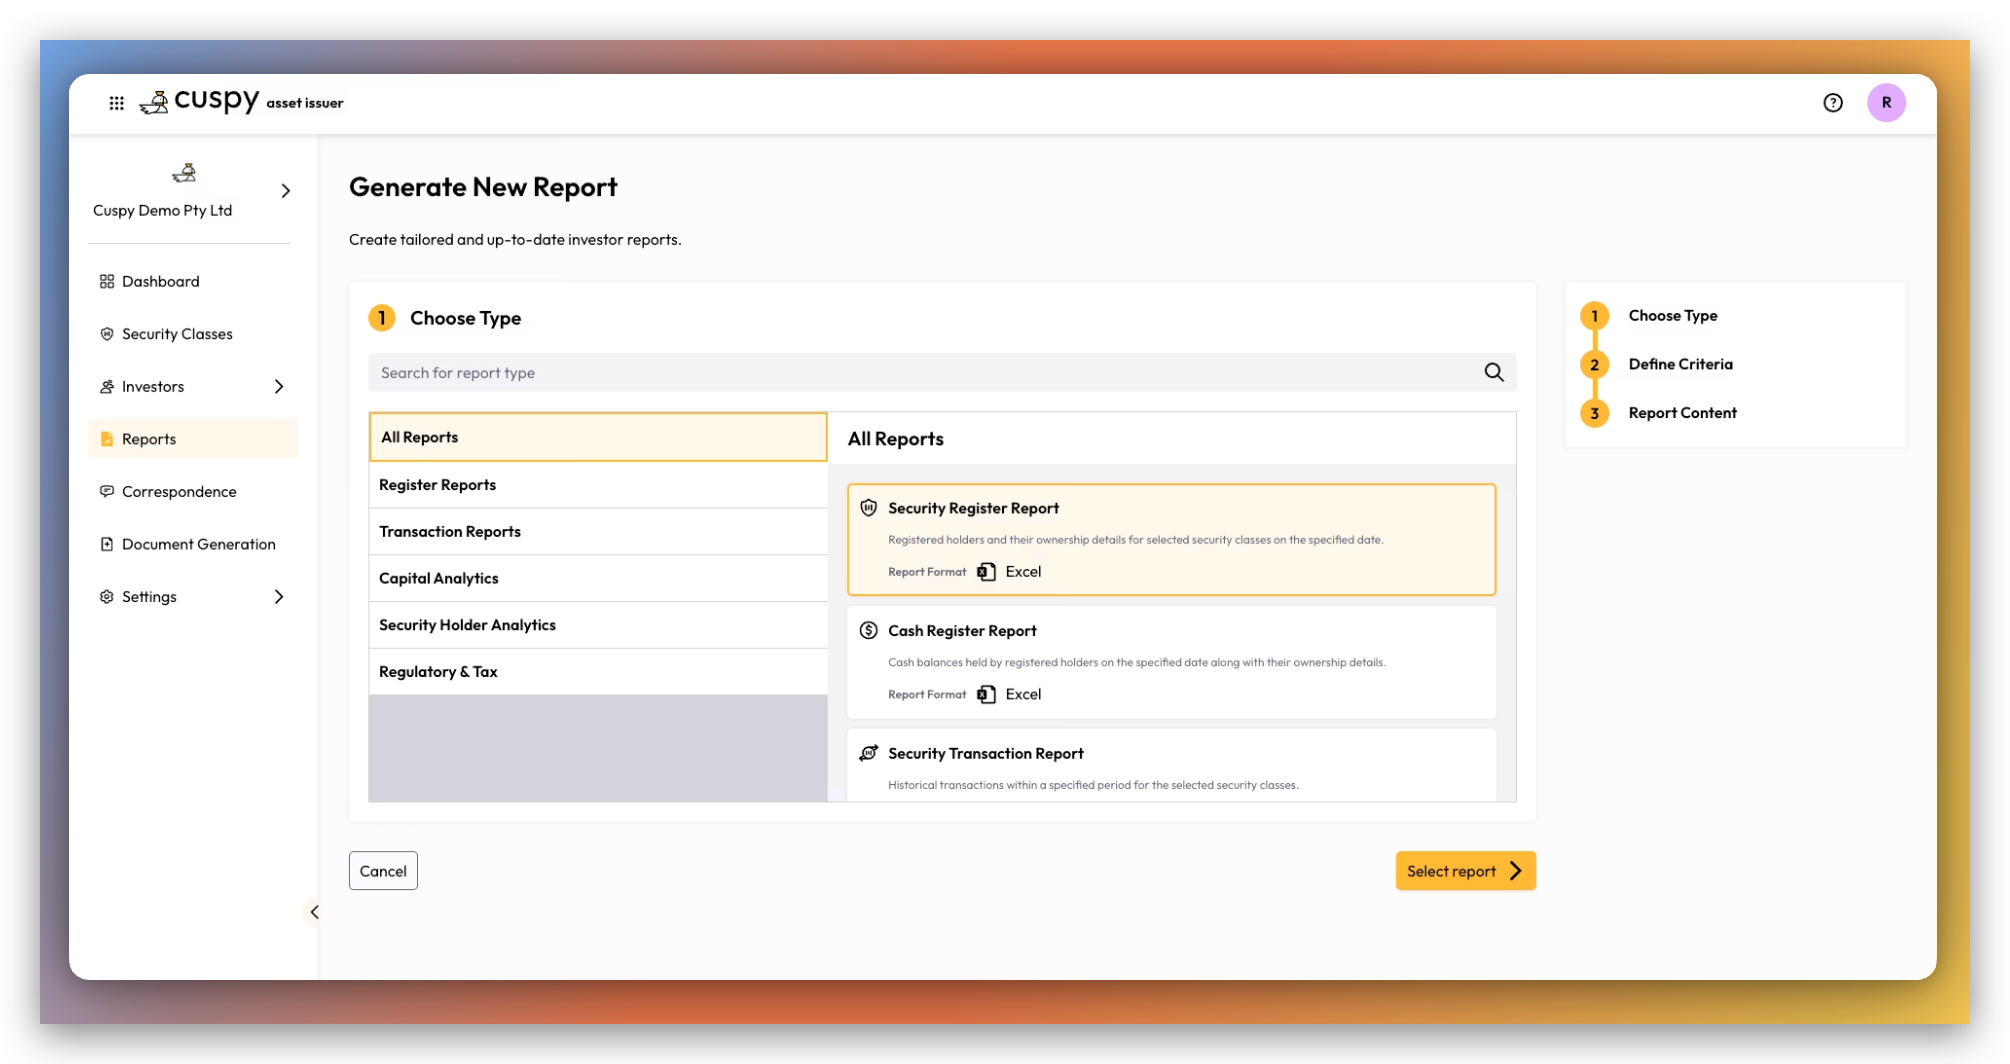This screenshot has width=2010, height=1064.
Task: Click the 'asset issuer' header label
Action: (305, 103)
